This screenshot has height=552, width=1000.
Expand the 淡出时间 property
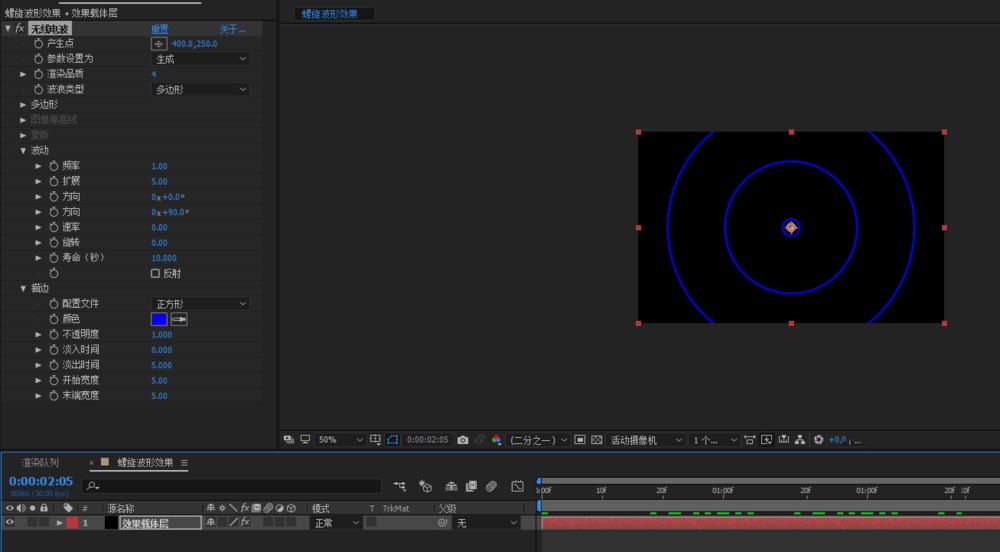[38, 365]
